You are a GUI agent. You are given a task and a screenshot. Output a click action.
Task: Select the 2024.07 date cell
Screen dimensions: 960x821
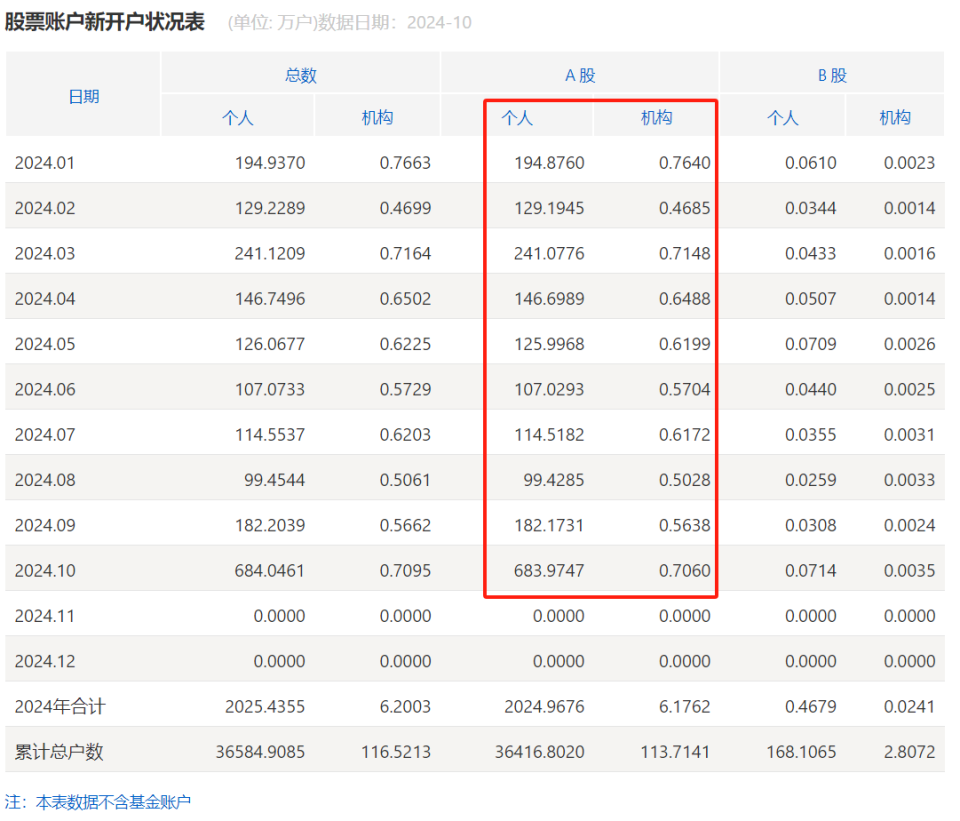45,435
